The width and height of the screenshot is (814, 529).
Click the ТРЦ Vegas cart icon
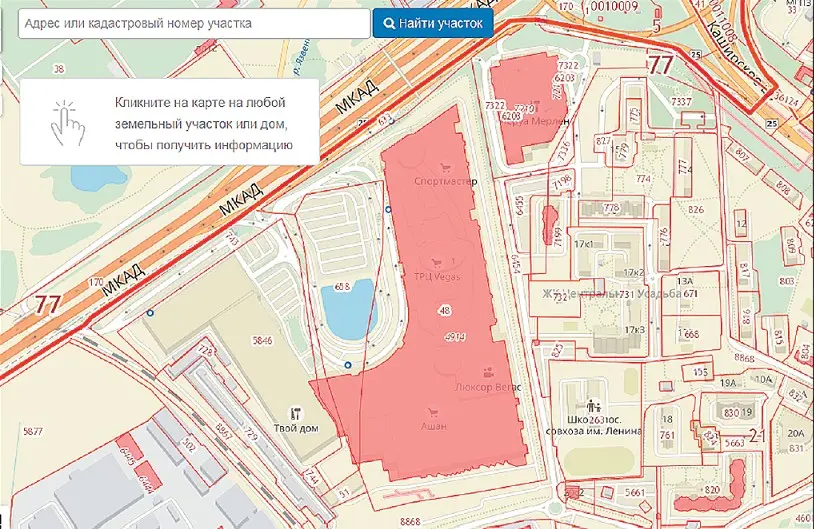(x=436, y=260)
